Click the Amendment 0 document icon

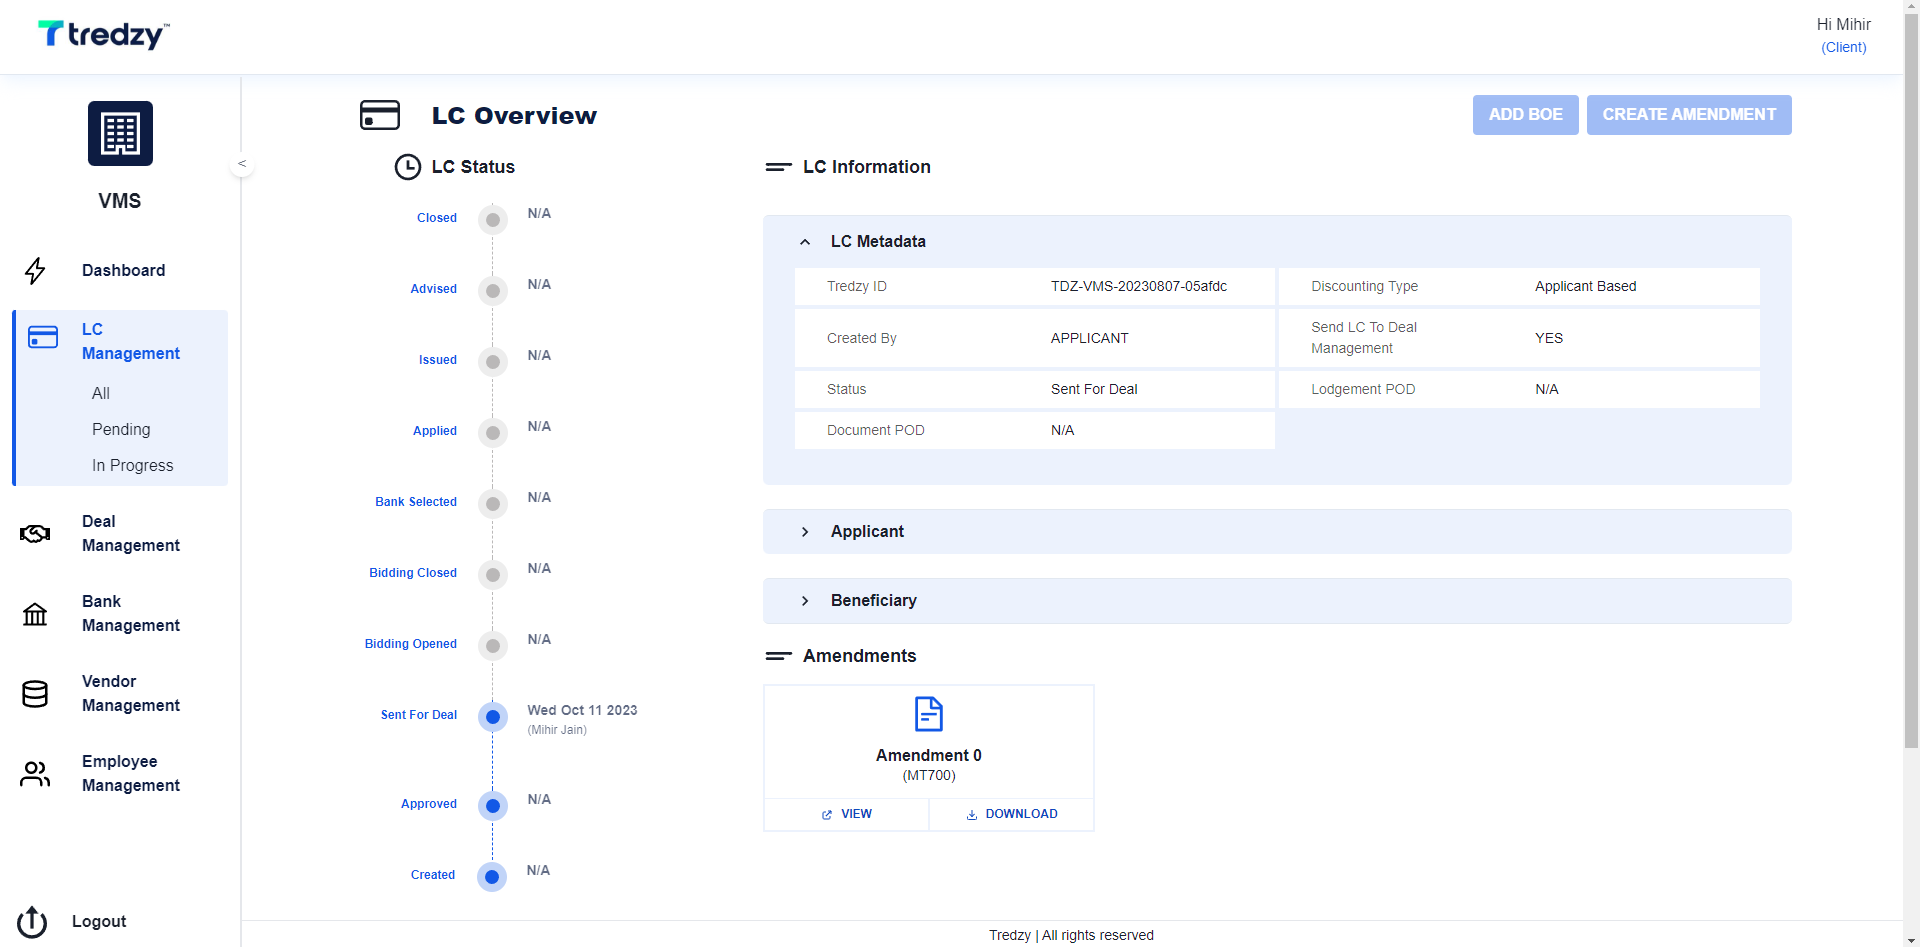[x=929, y=714]
